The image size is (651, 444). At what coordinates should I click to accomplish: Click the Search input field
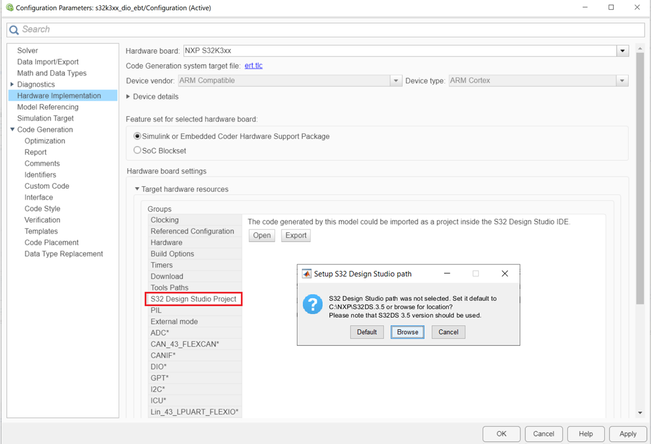click(326, 29)
